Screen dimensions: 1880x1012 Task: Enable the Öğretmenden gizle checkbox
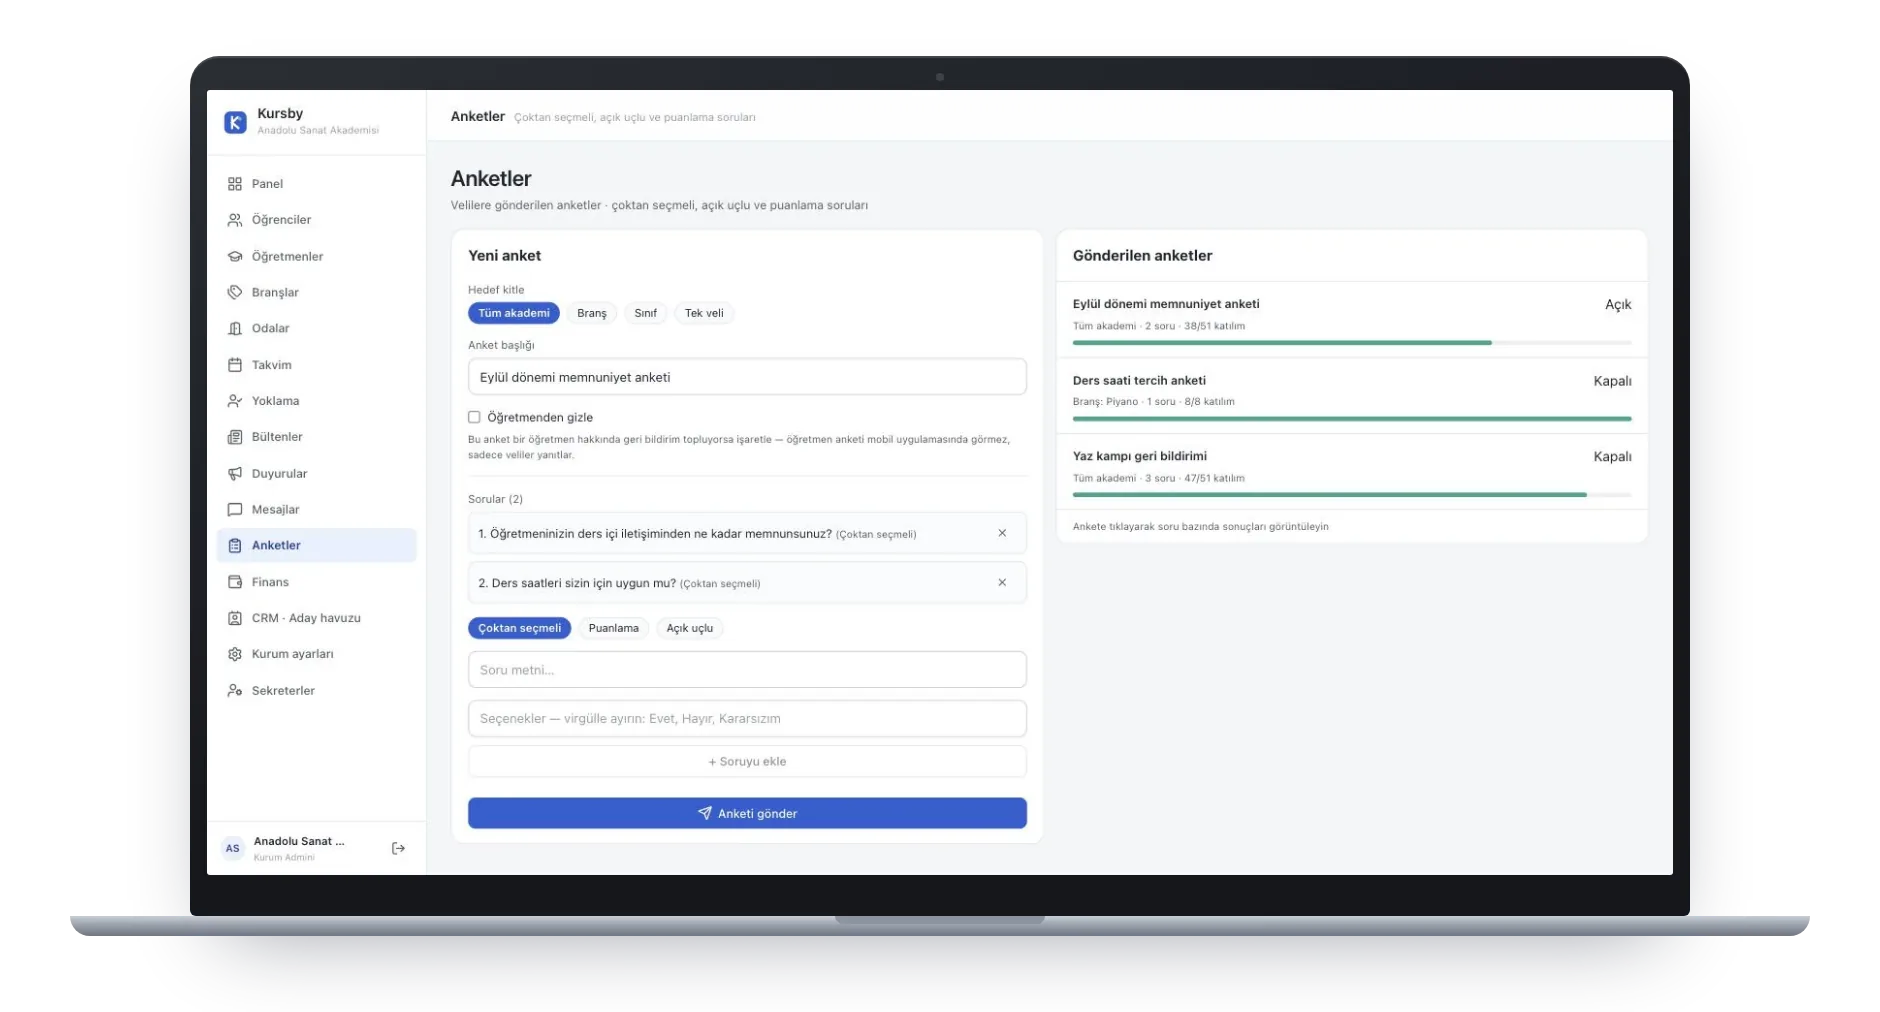474,417
